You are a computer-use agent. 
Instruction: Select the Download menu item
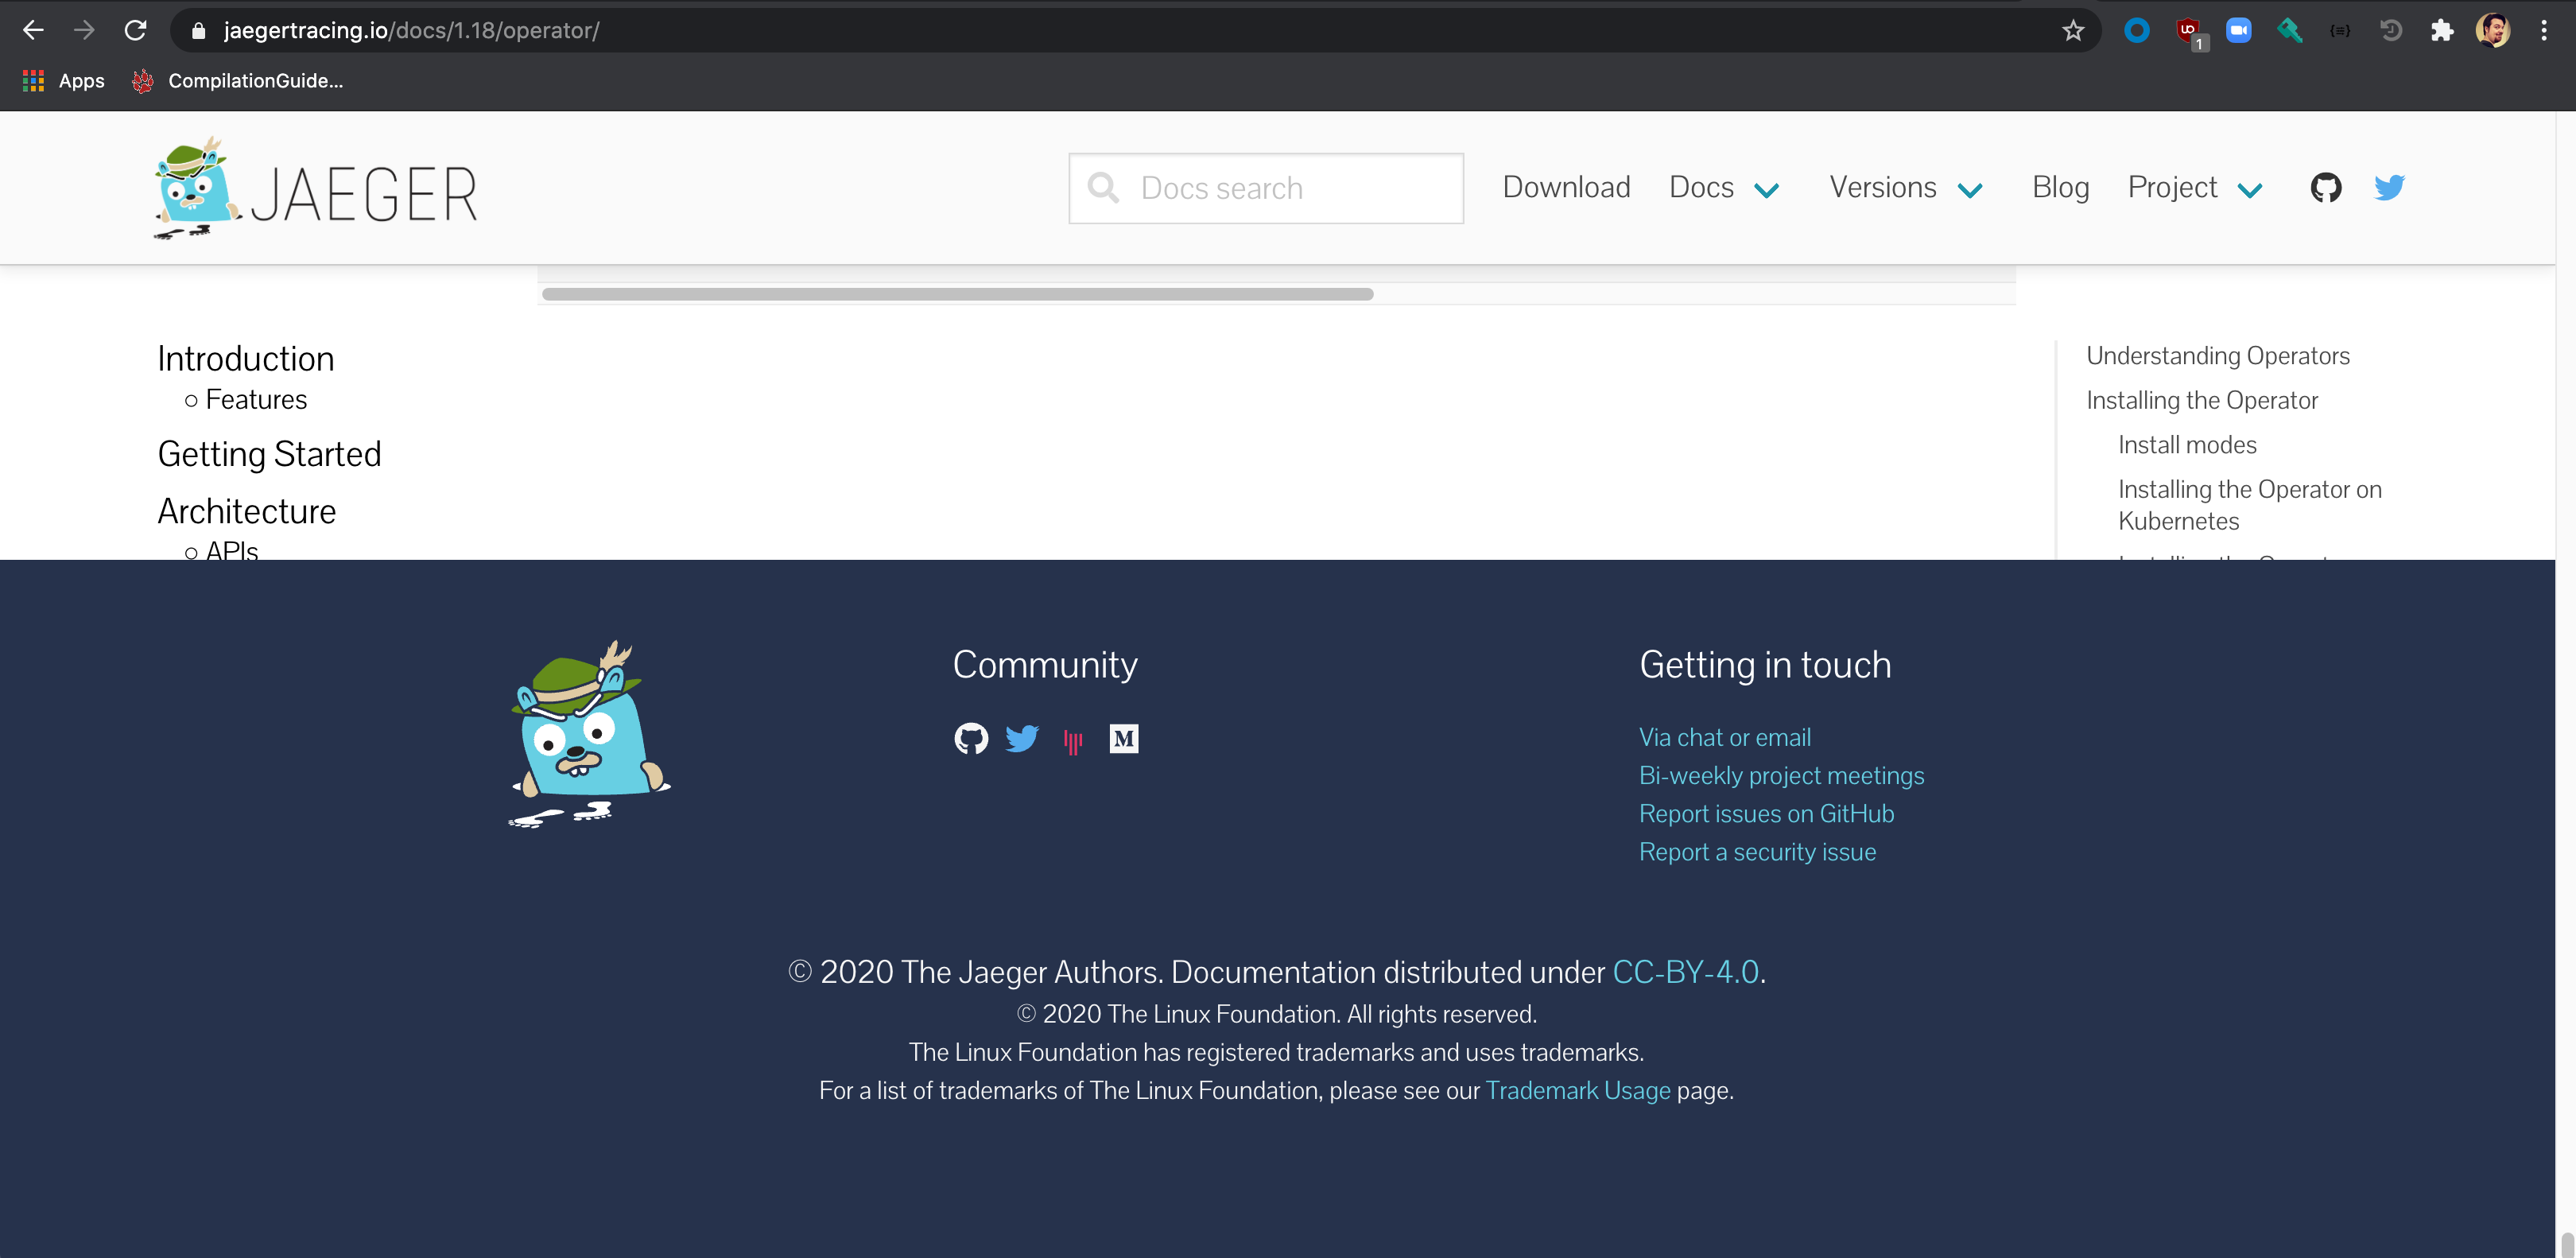click(1566, 187)
